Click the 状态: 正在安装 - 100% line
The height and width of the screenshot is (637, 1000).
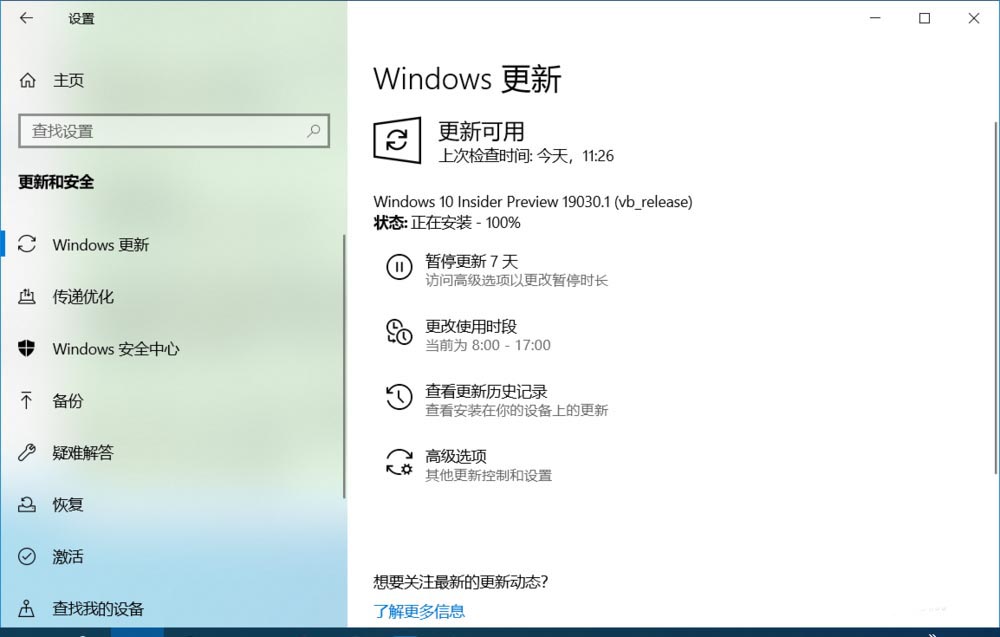tap(447, 223)
